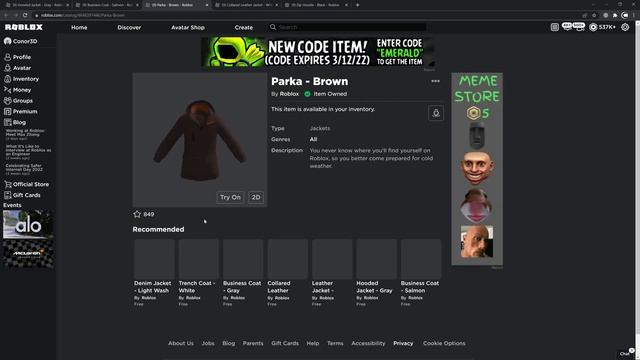This screenshot has height=360, width=640.
Task: Open the Premium sidebar icon
Action: point(7,111)
